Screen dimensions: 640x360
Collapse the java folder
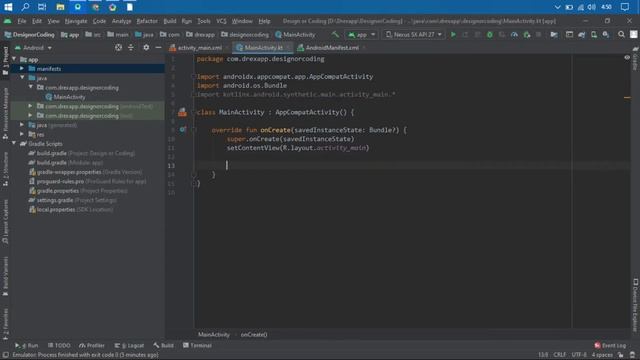click(22, 78)
